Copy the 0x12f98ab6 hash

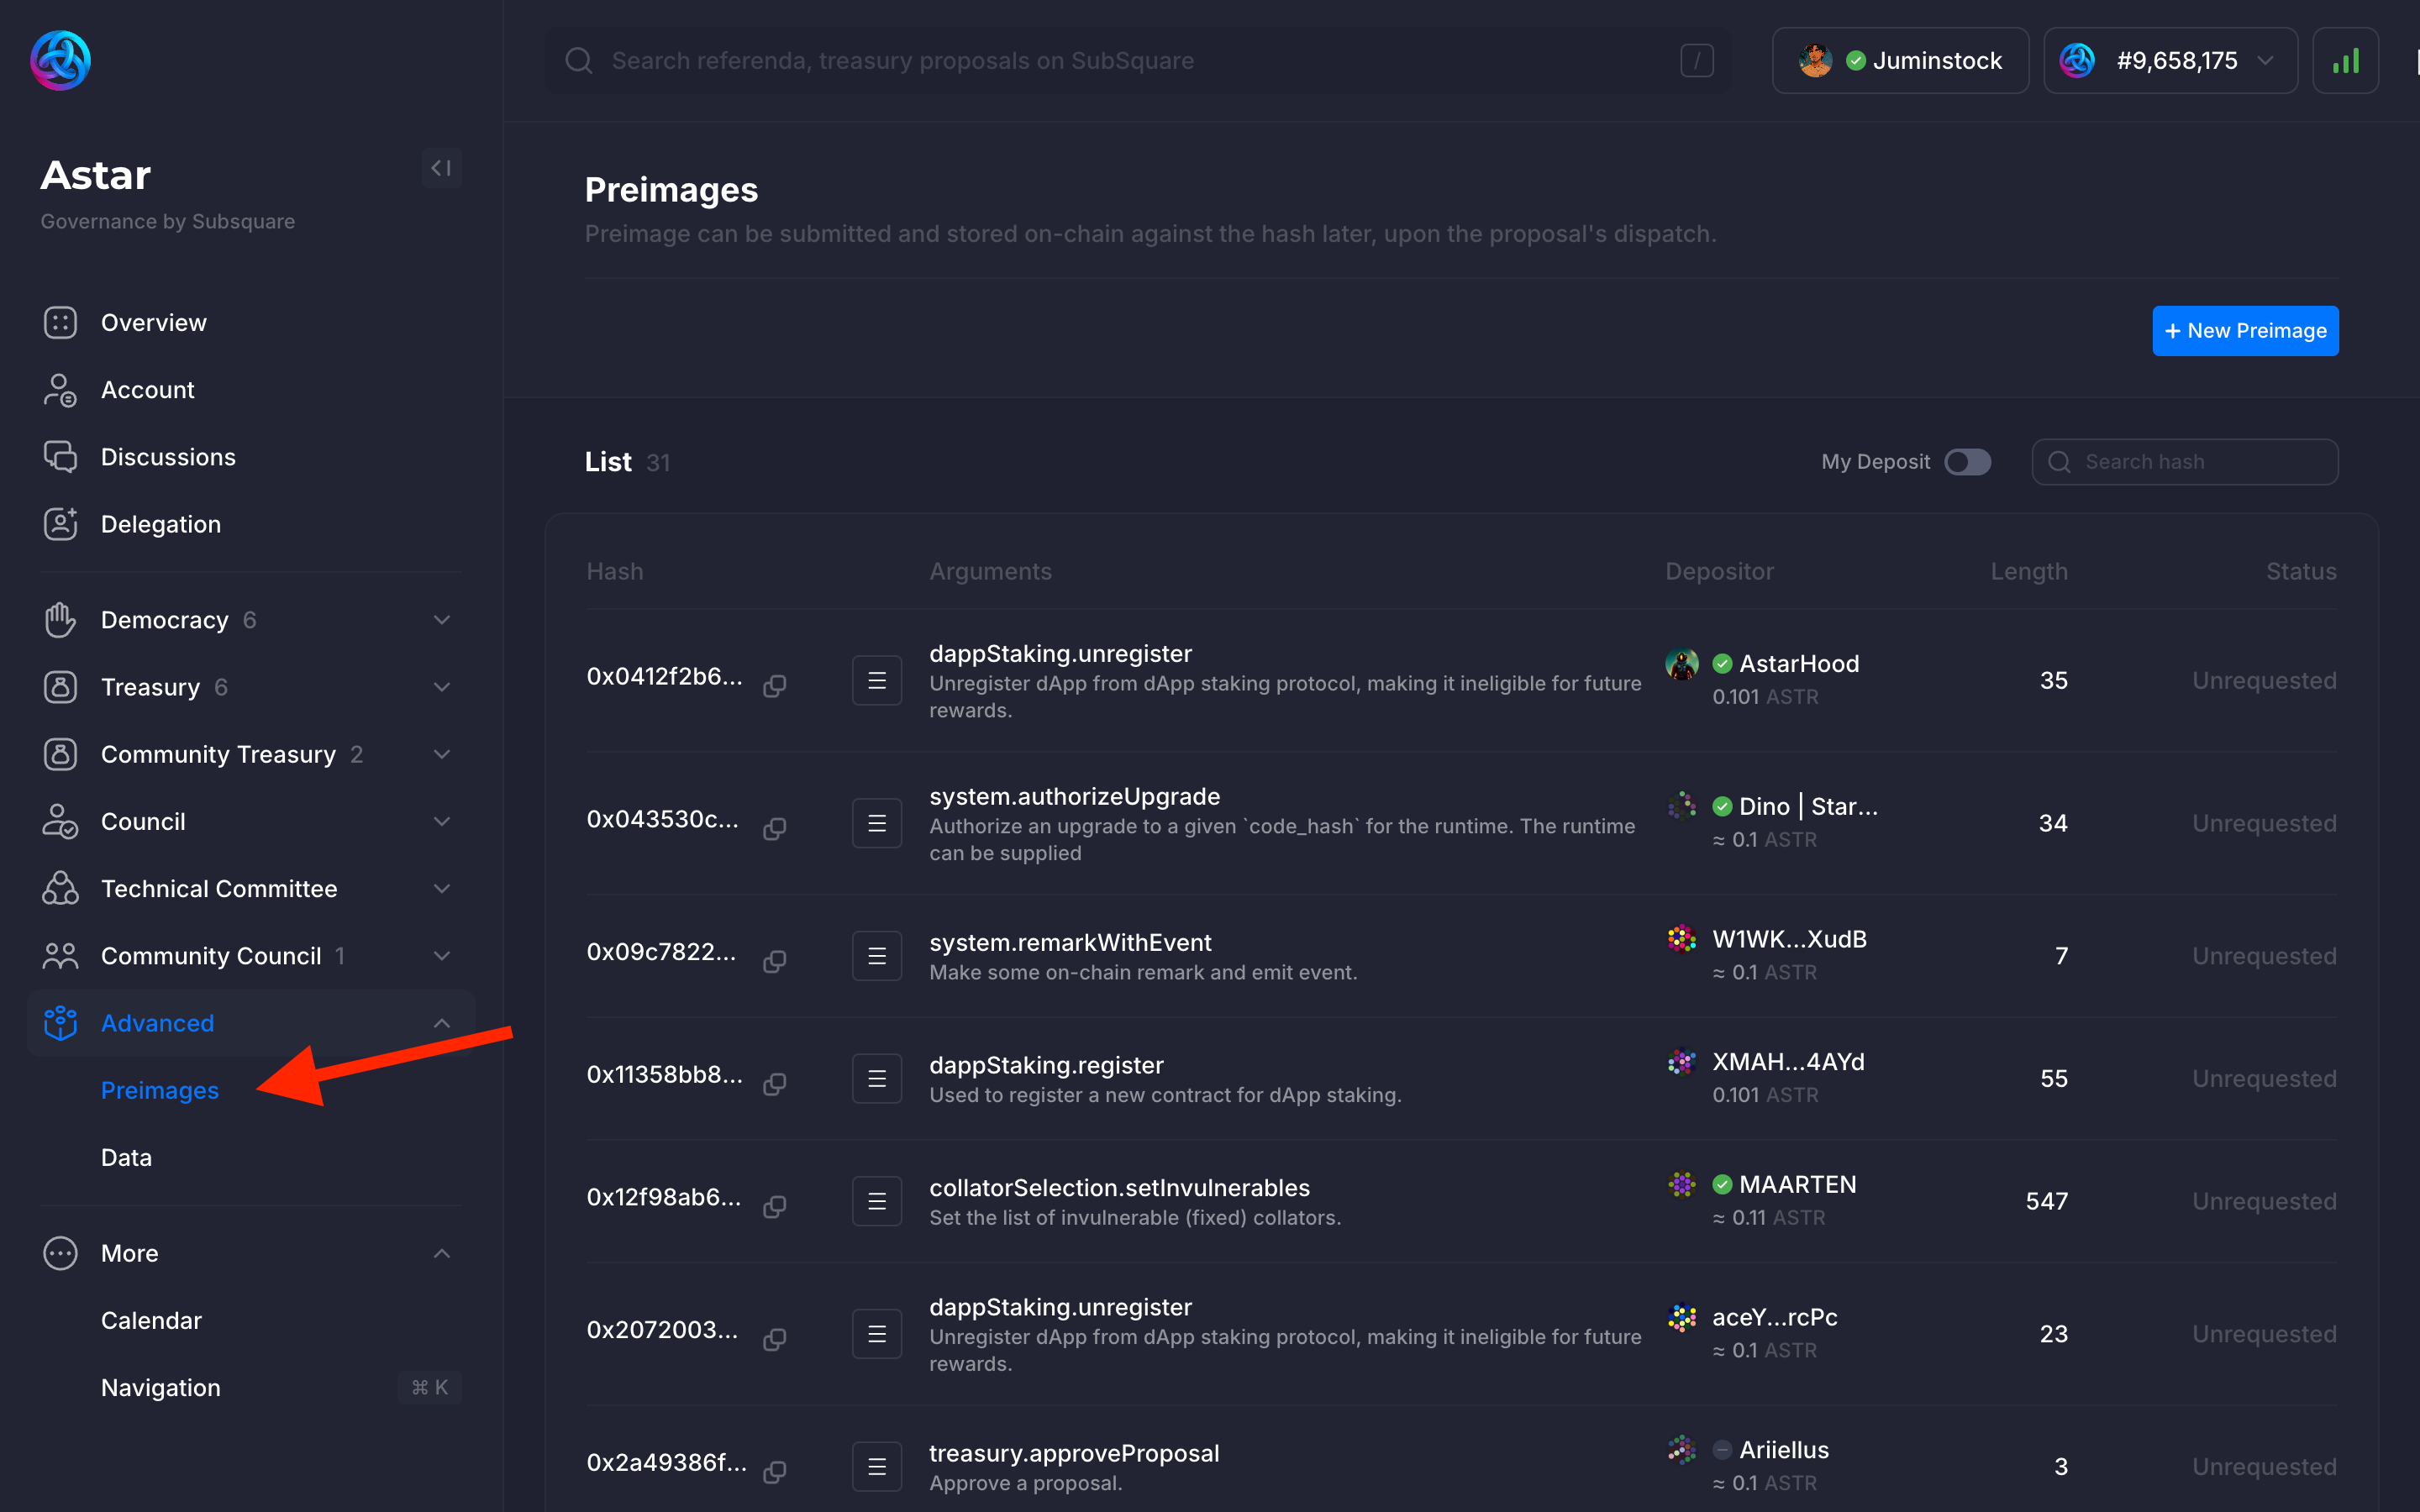coord(775,1206)
